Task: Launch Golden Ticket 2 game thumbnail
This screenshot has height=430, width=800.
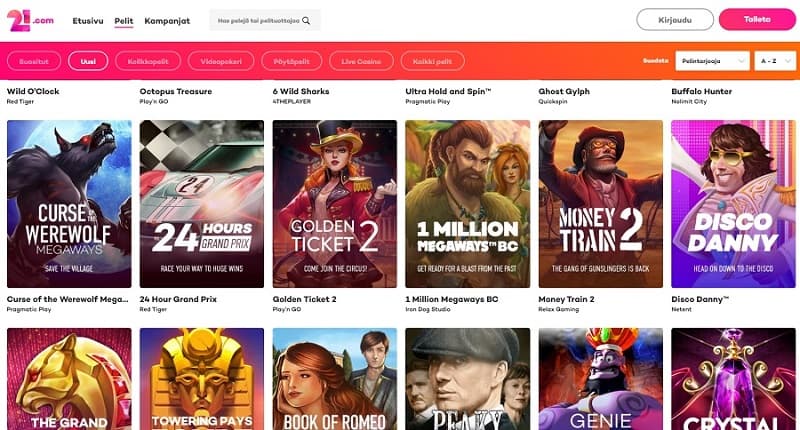Action: [x=335, y=204]
